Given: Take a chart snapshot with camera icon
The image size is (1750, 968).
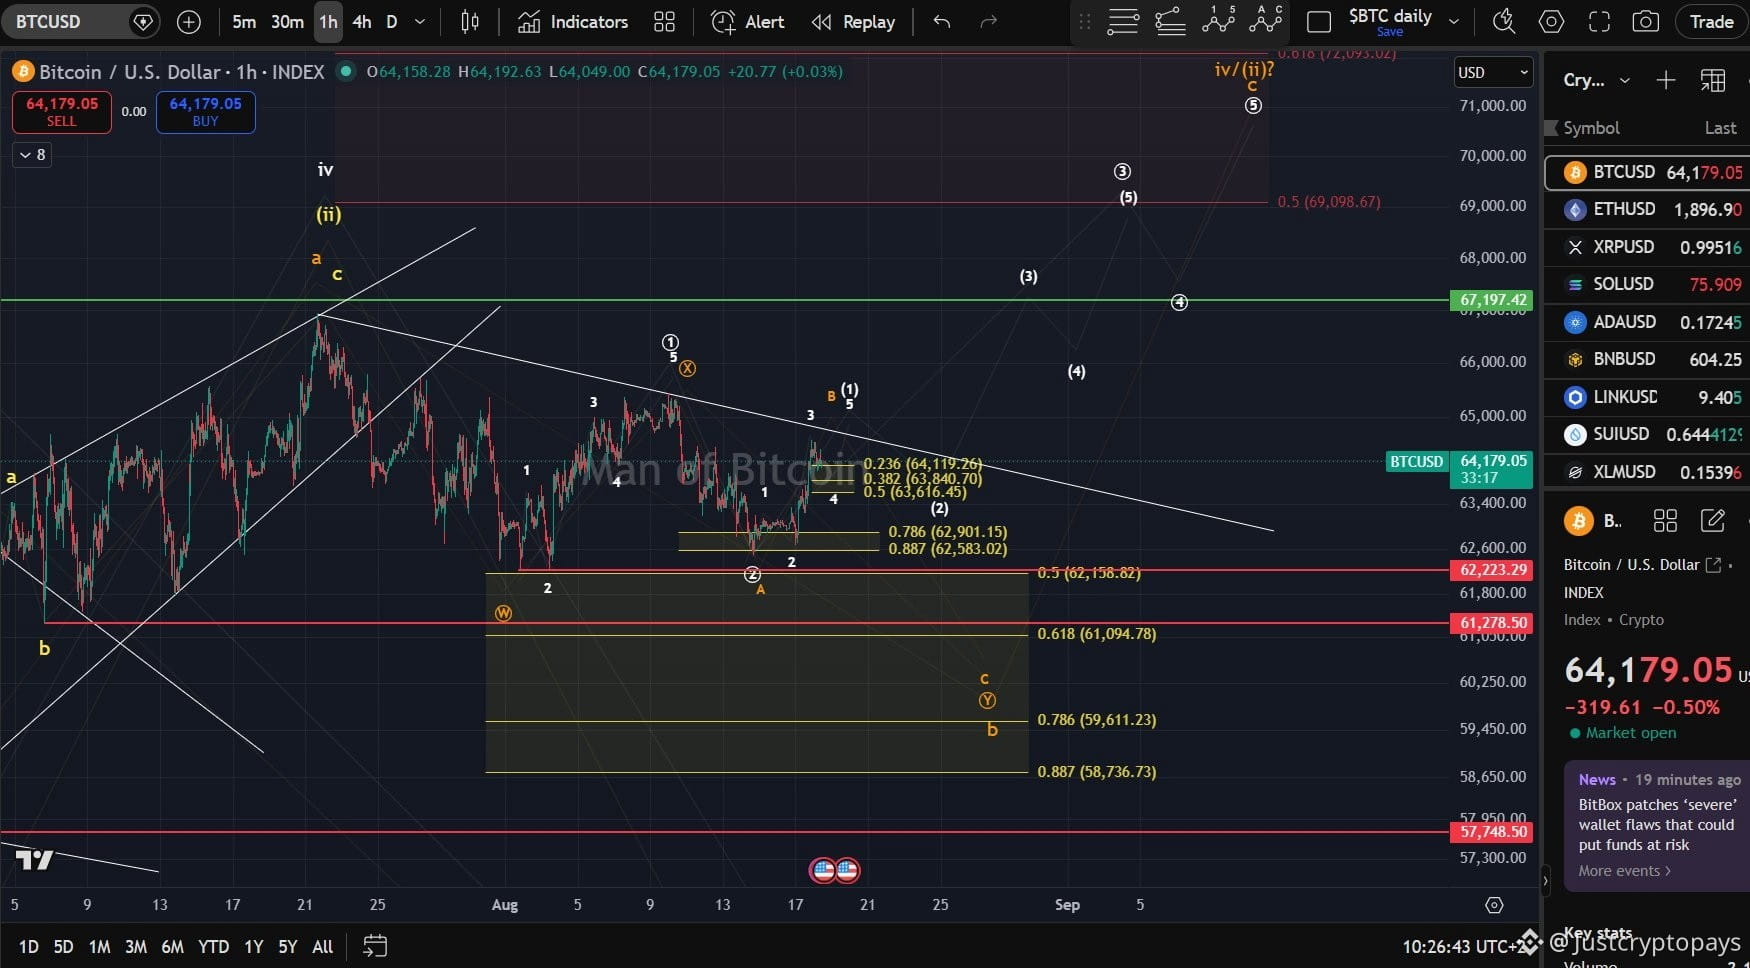Looking at the screenshot, I should coord(1646,21).
